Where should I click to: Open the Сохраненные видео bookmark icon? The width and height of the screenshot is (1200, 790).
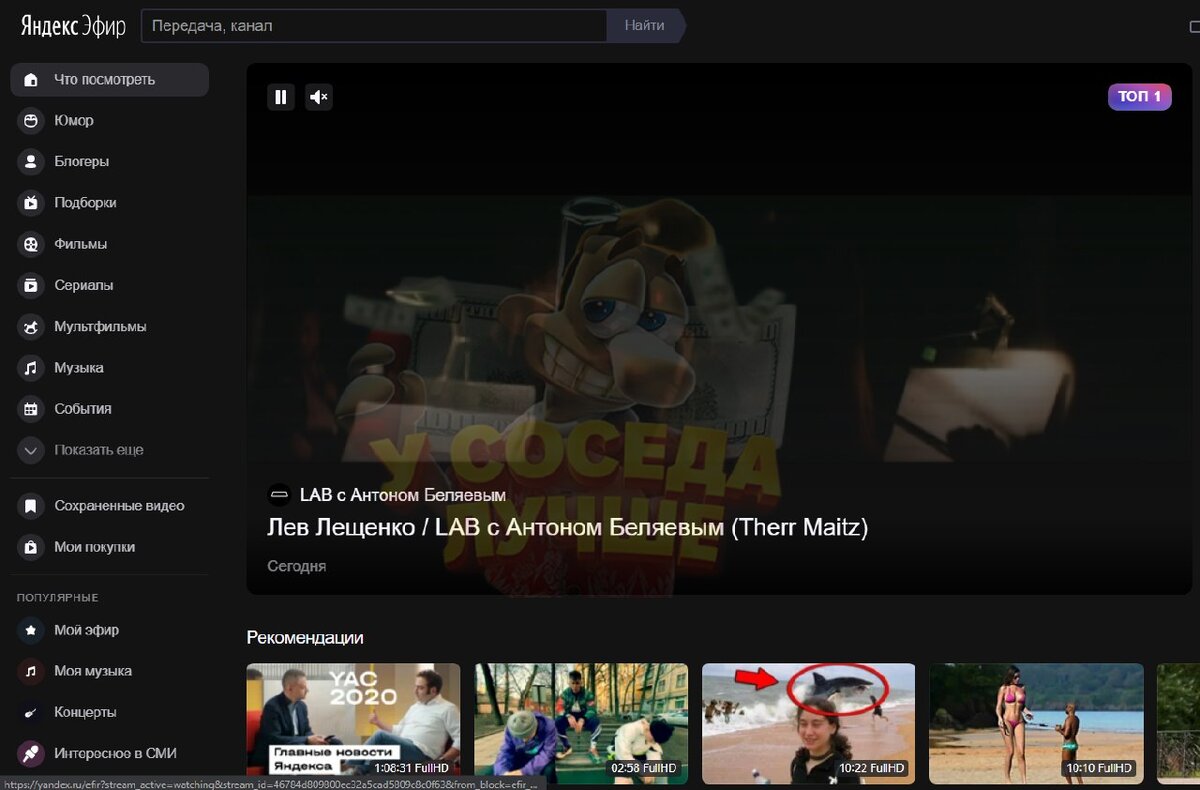(31, 506)
